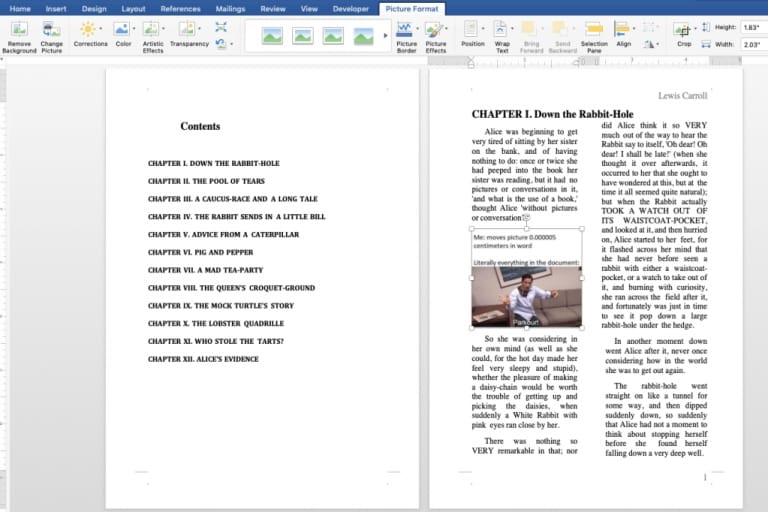The image size is (768, 512).
Task: Open the Transparency dropdown arrow
Action: (199, 28)
